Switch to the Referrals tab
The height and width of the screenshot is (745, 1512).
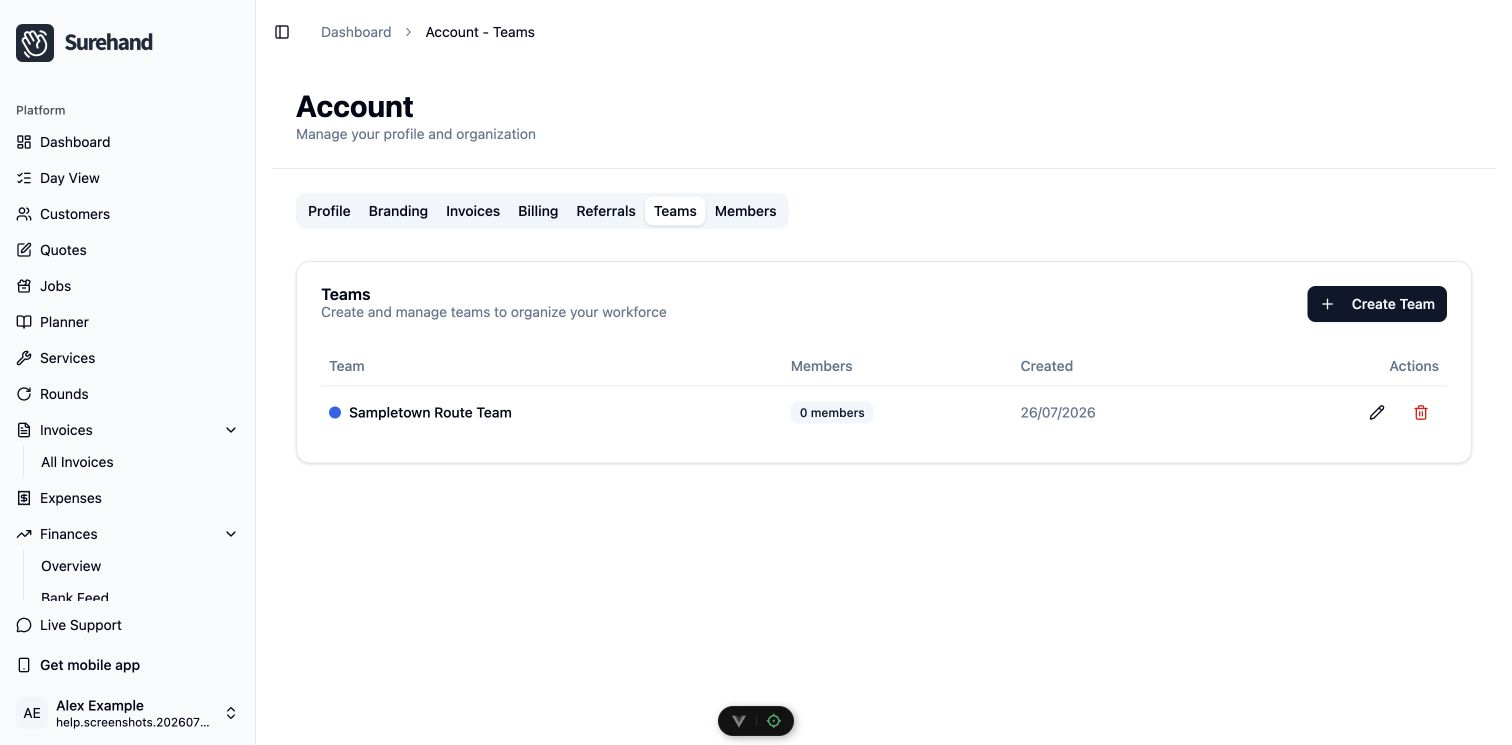click(606, 211)
